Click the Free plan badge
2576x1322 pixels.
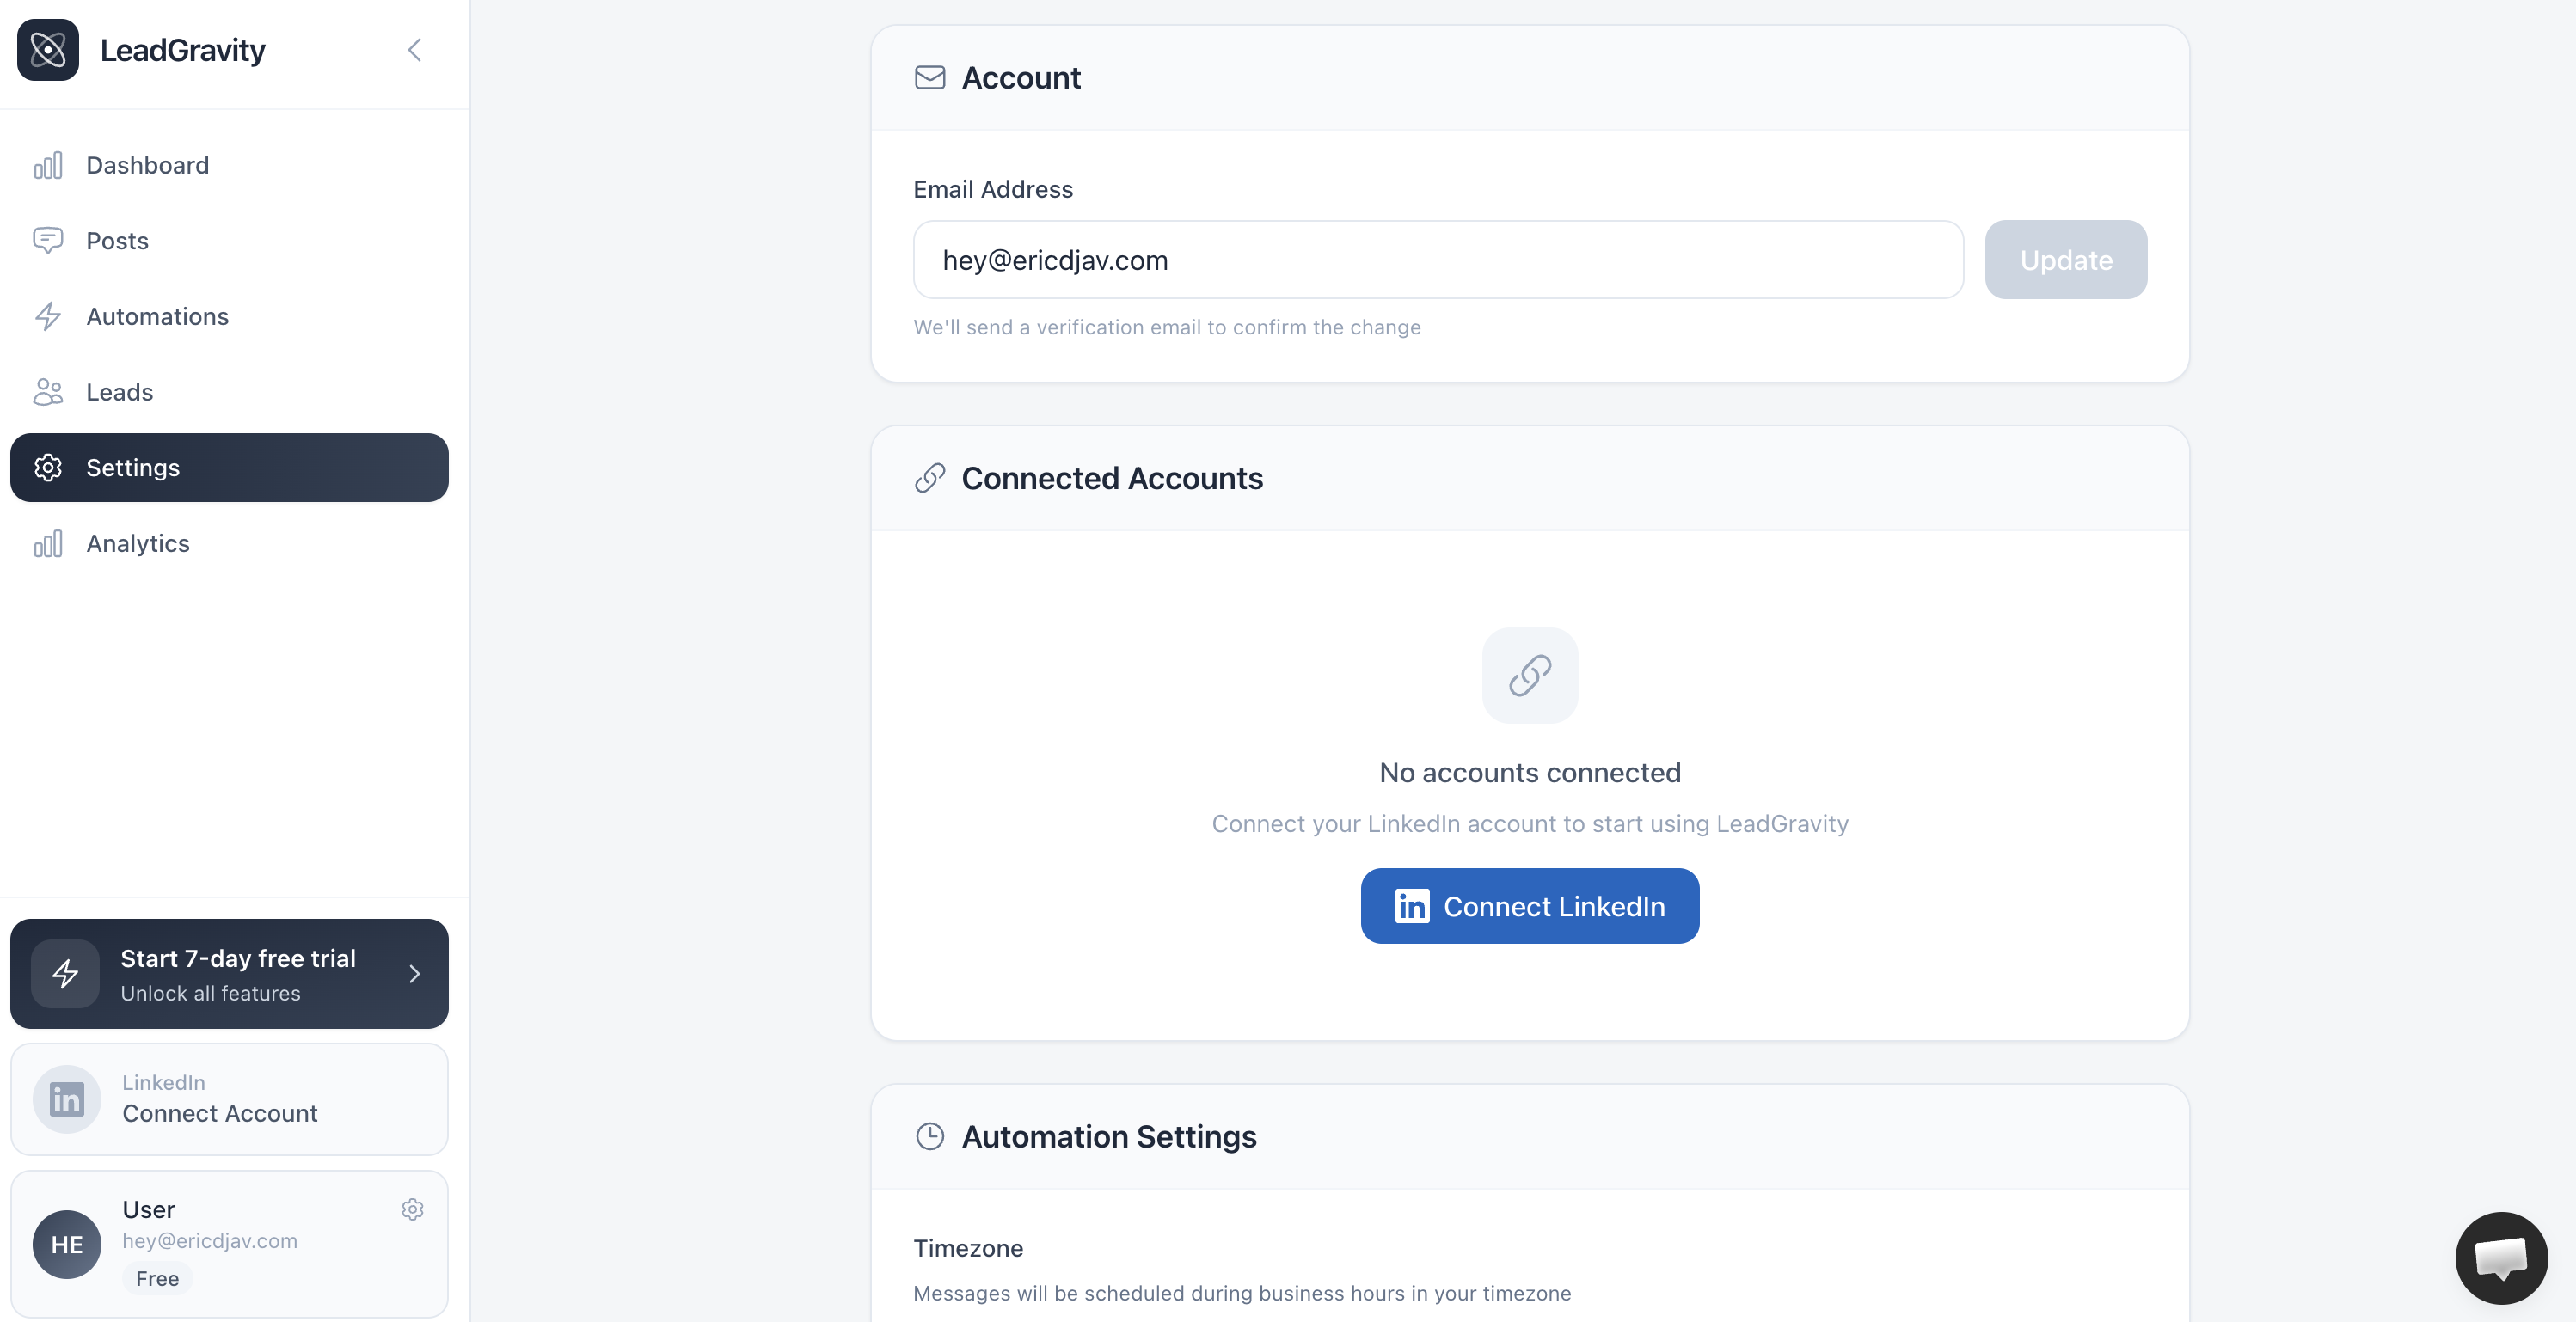tap(156, 1278)
